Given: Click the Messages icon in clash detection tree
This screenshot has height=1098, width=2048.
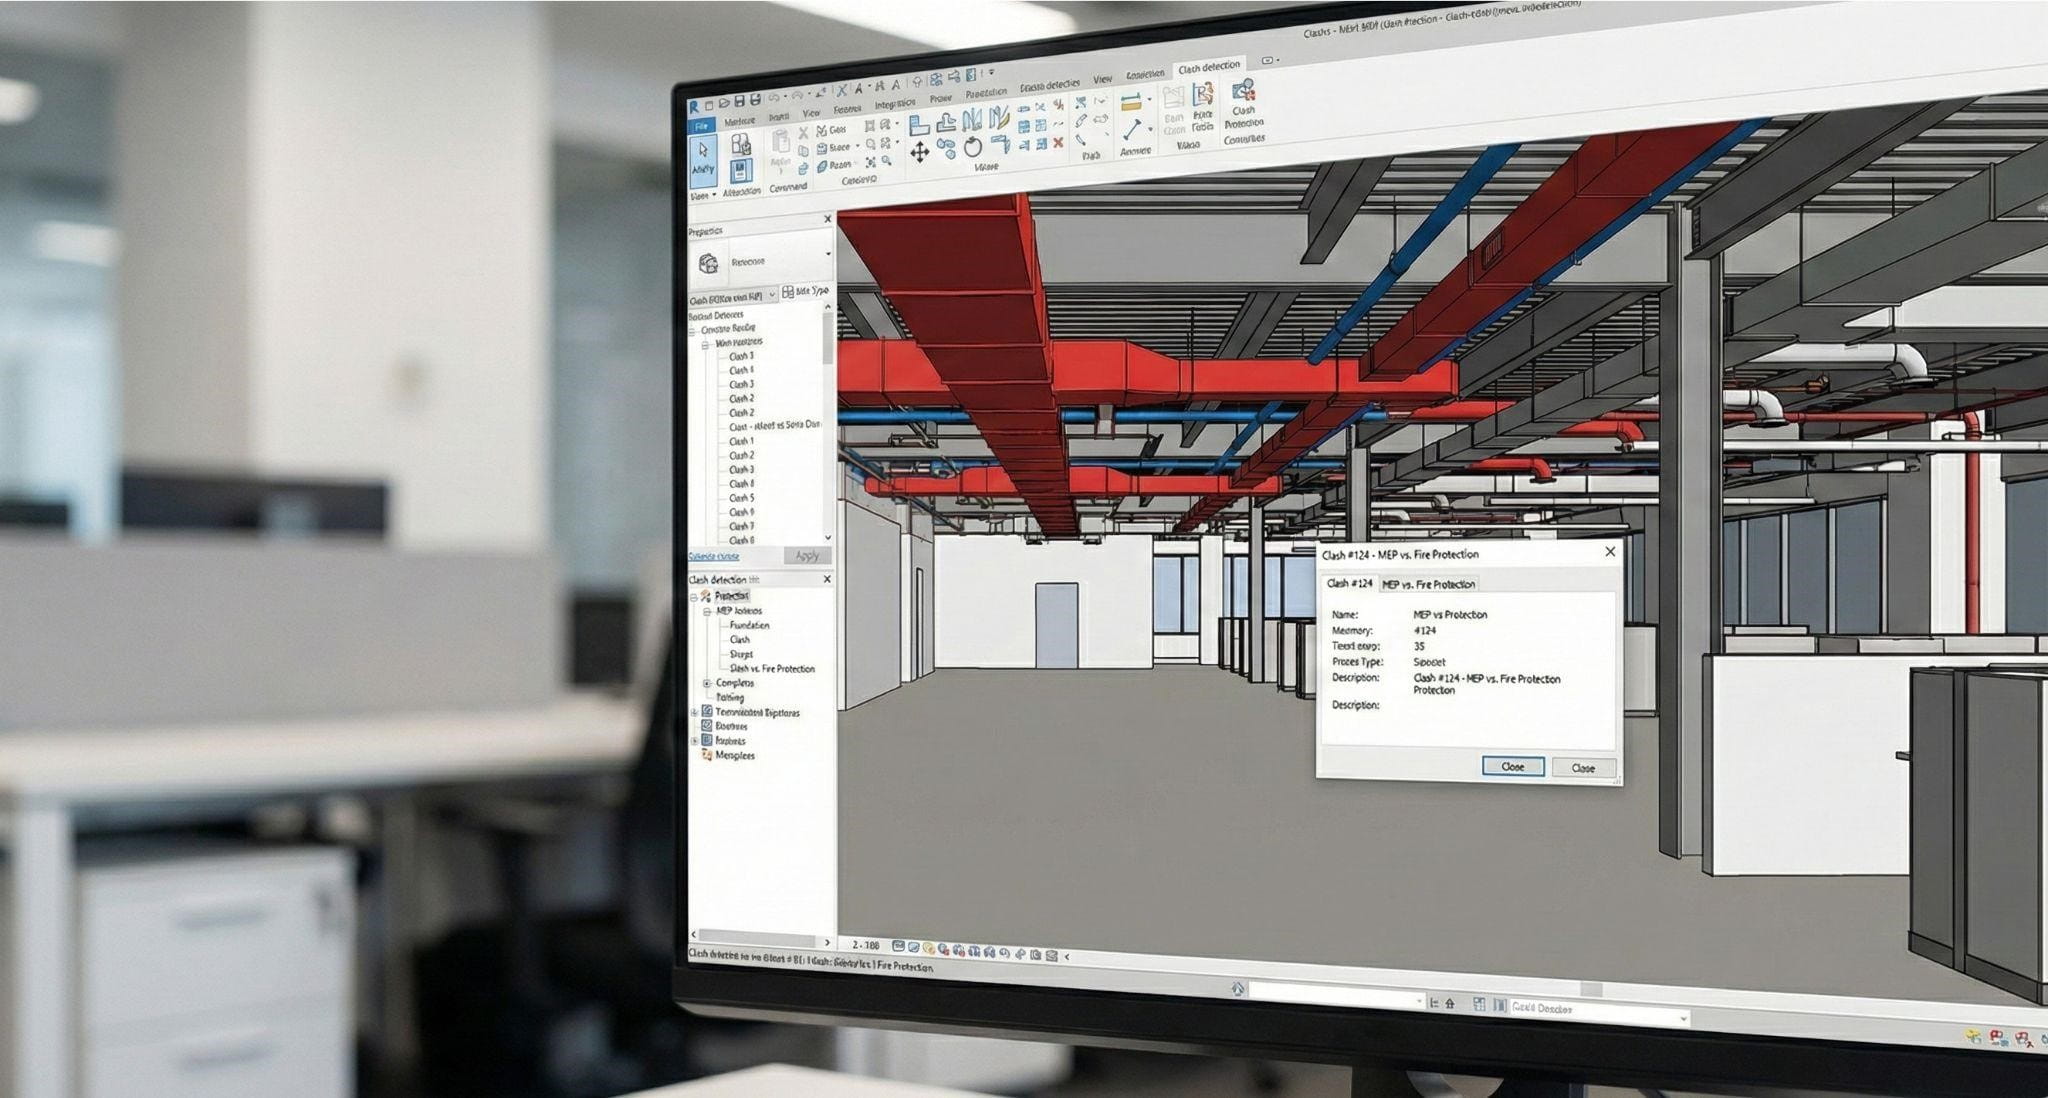Looking at the screenshot, I should click(x=707, y=755).
